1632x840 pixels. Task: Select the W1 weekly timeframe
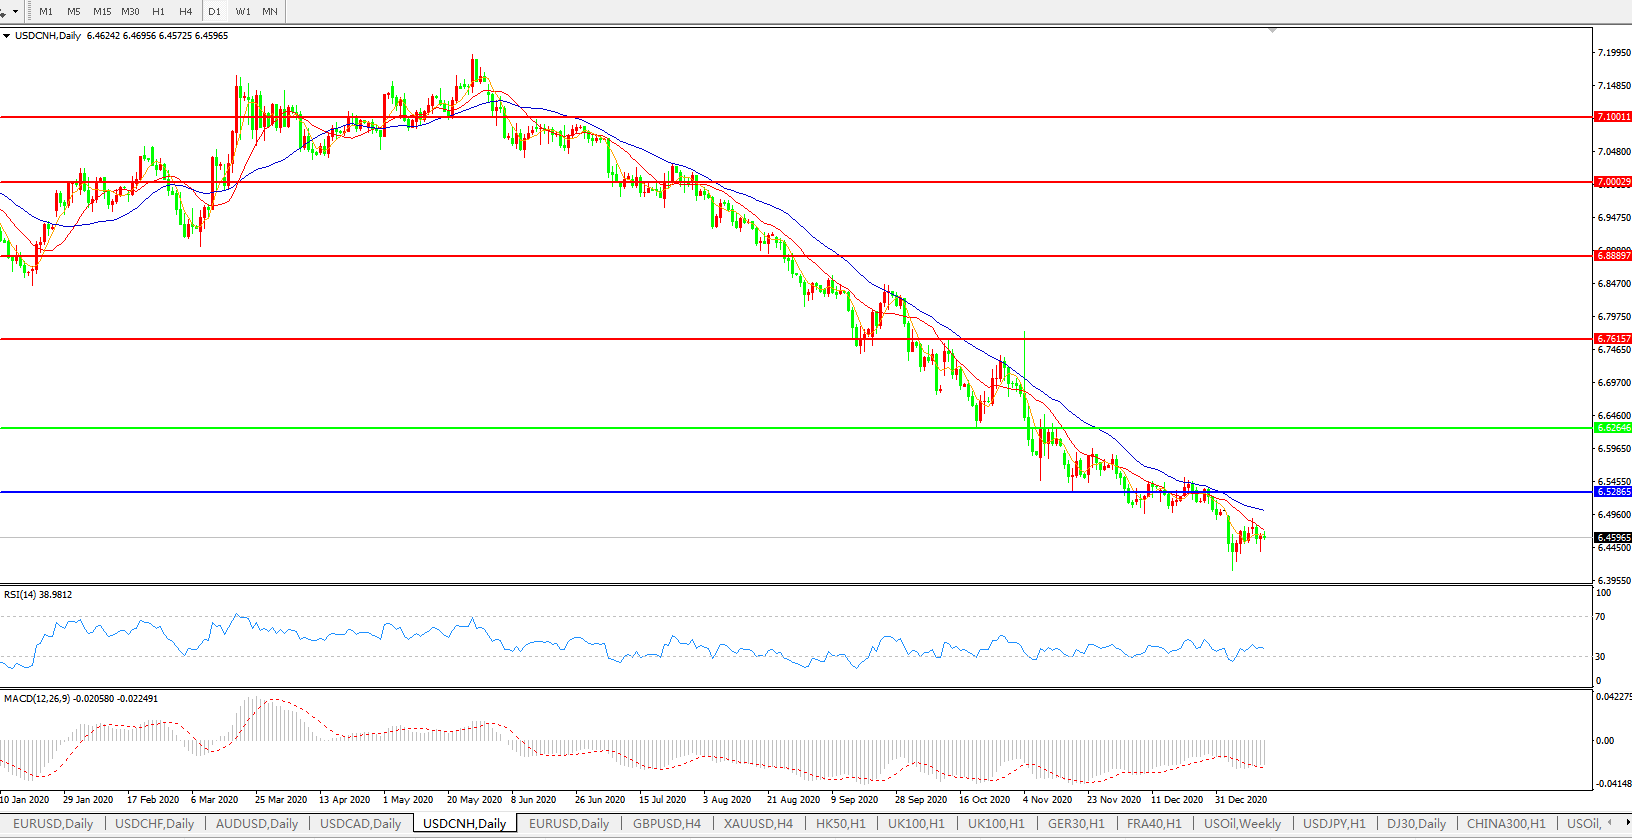pos(243,12)
